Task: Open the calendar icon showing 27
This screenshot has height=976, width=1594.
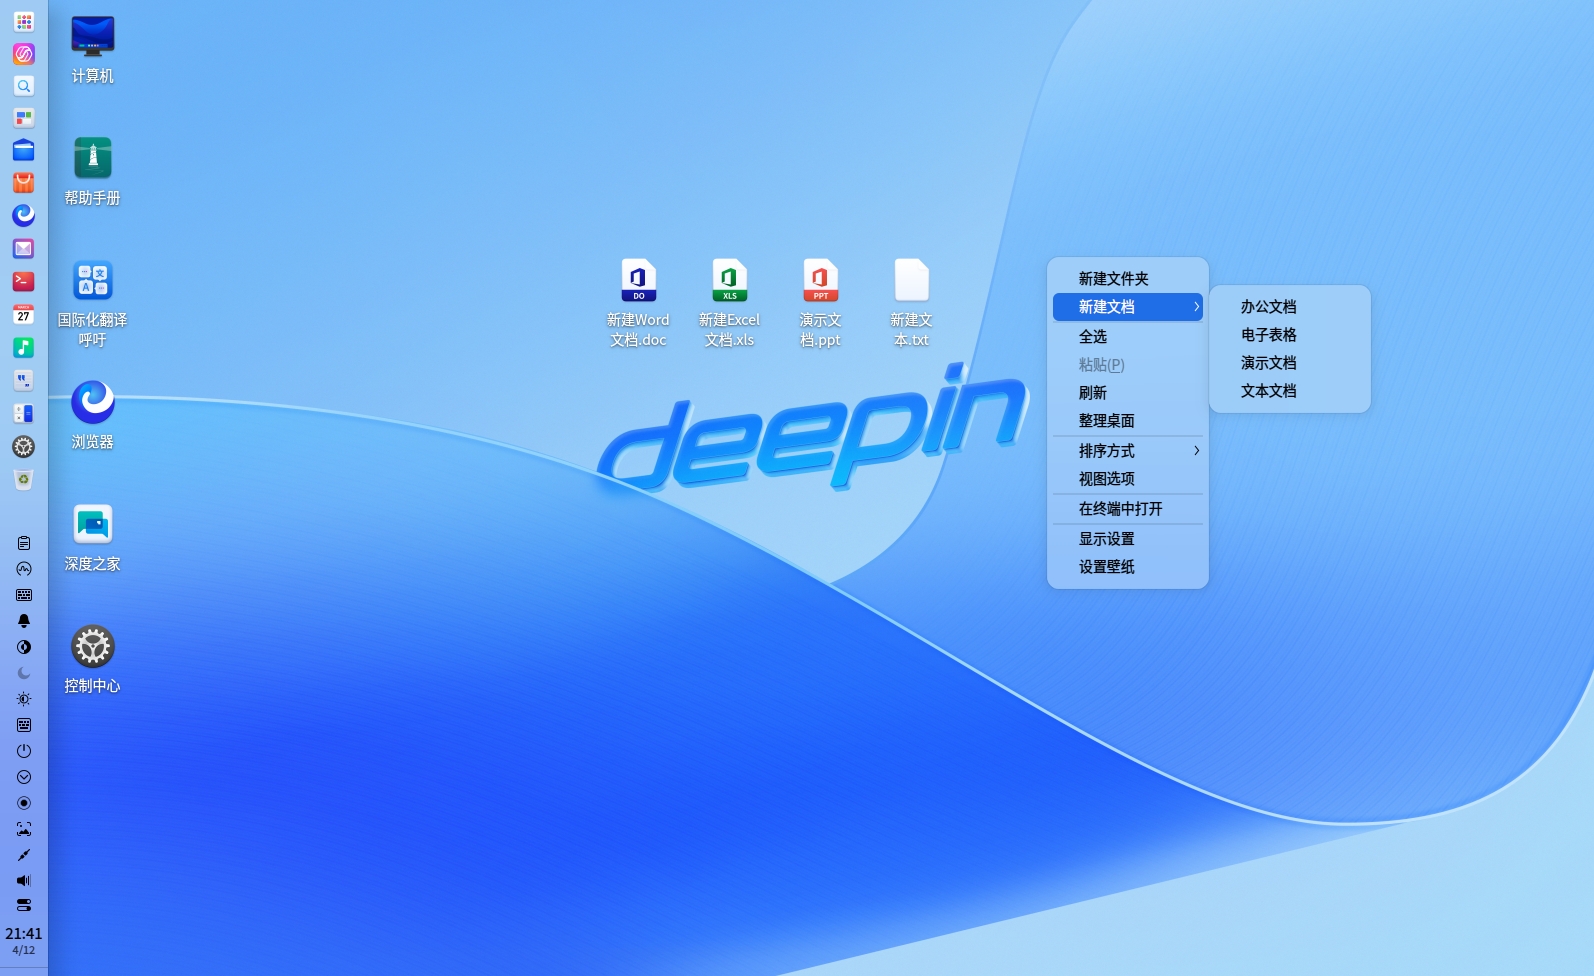Action: (x=24, y=314)
